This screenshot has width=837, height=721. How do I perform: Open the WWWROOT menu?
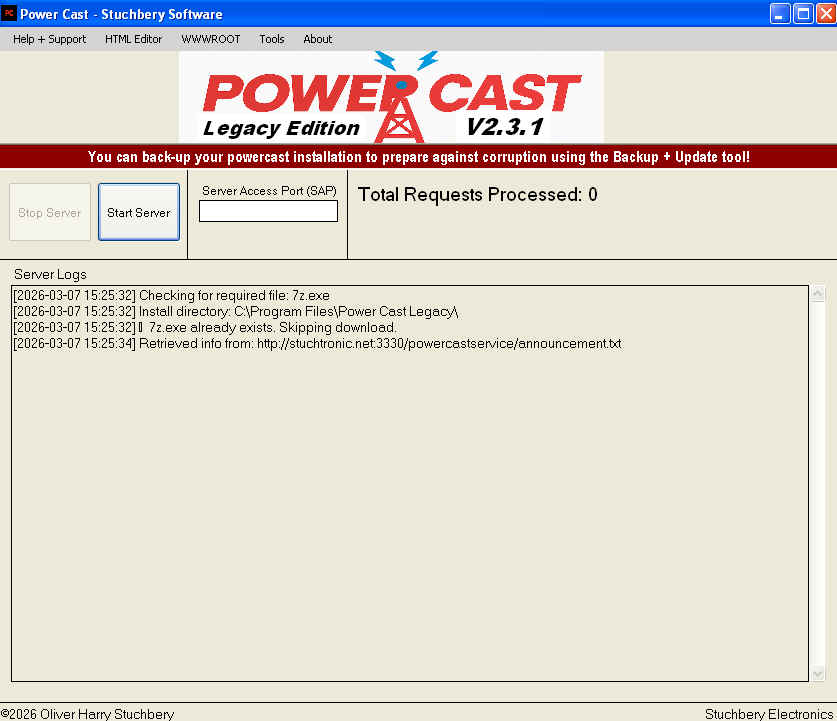click(x=211, y=39)
